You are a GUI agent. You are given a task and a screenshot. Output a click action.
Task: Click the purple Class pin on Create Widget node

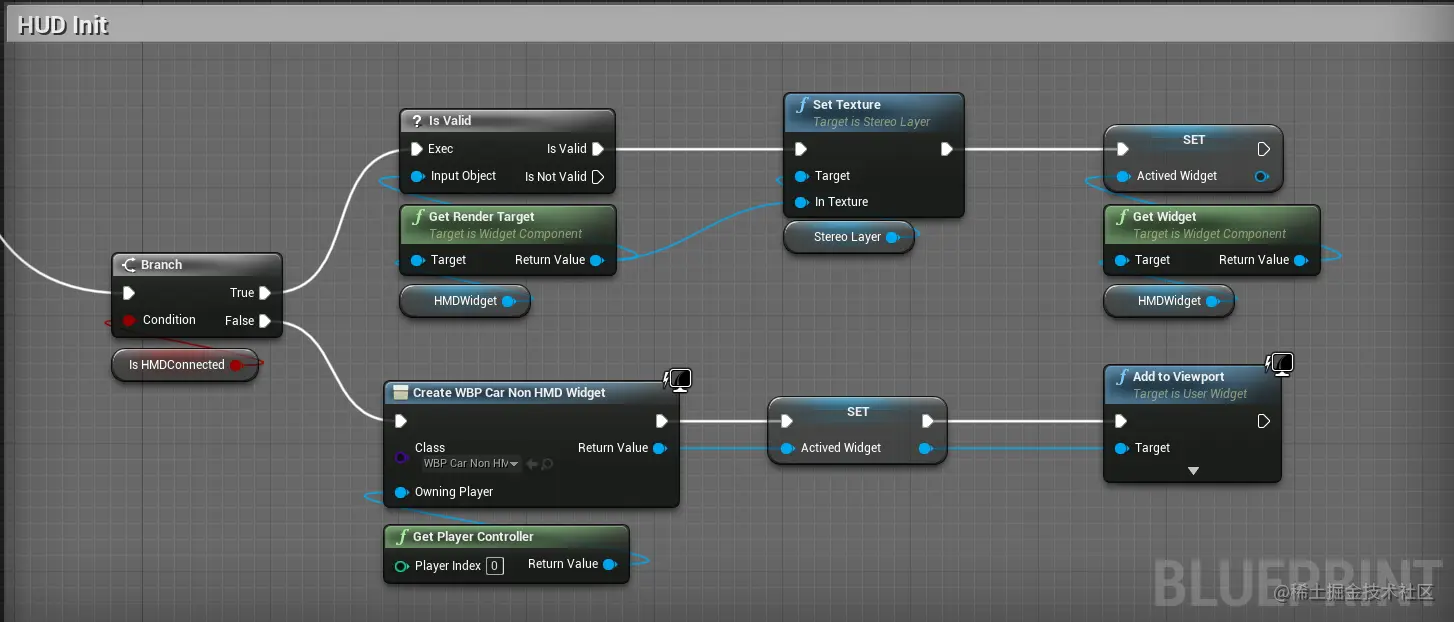[401, 457]
